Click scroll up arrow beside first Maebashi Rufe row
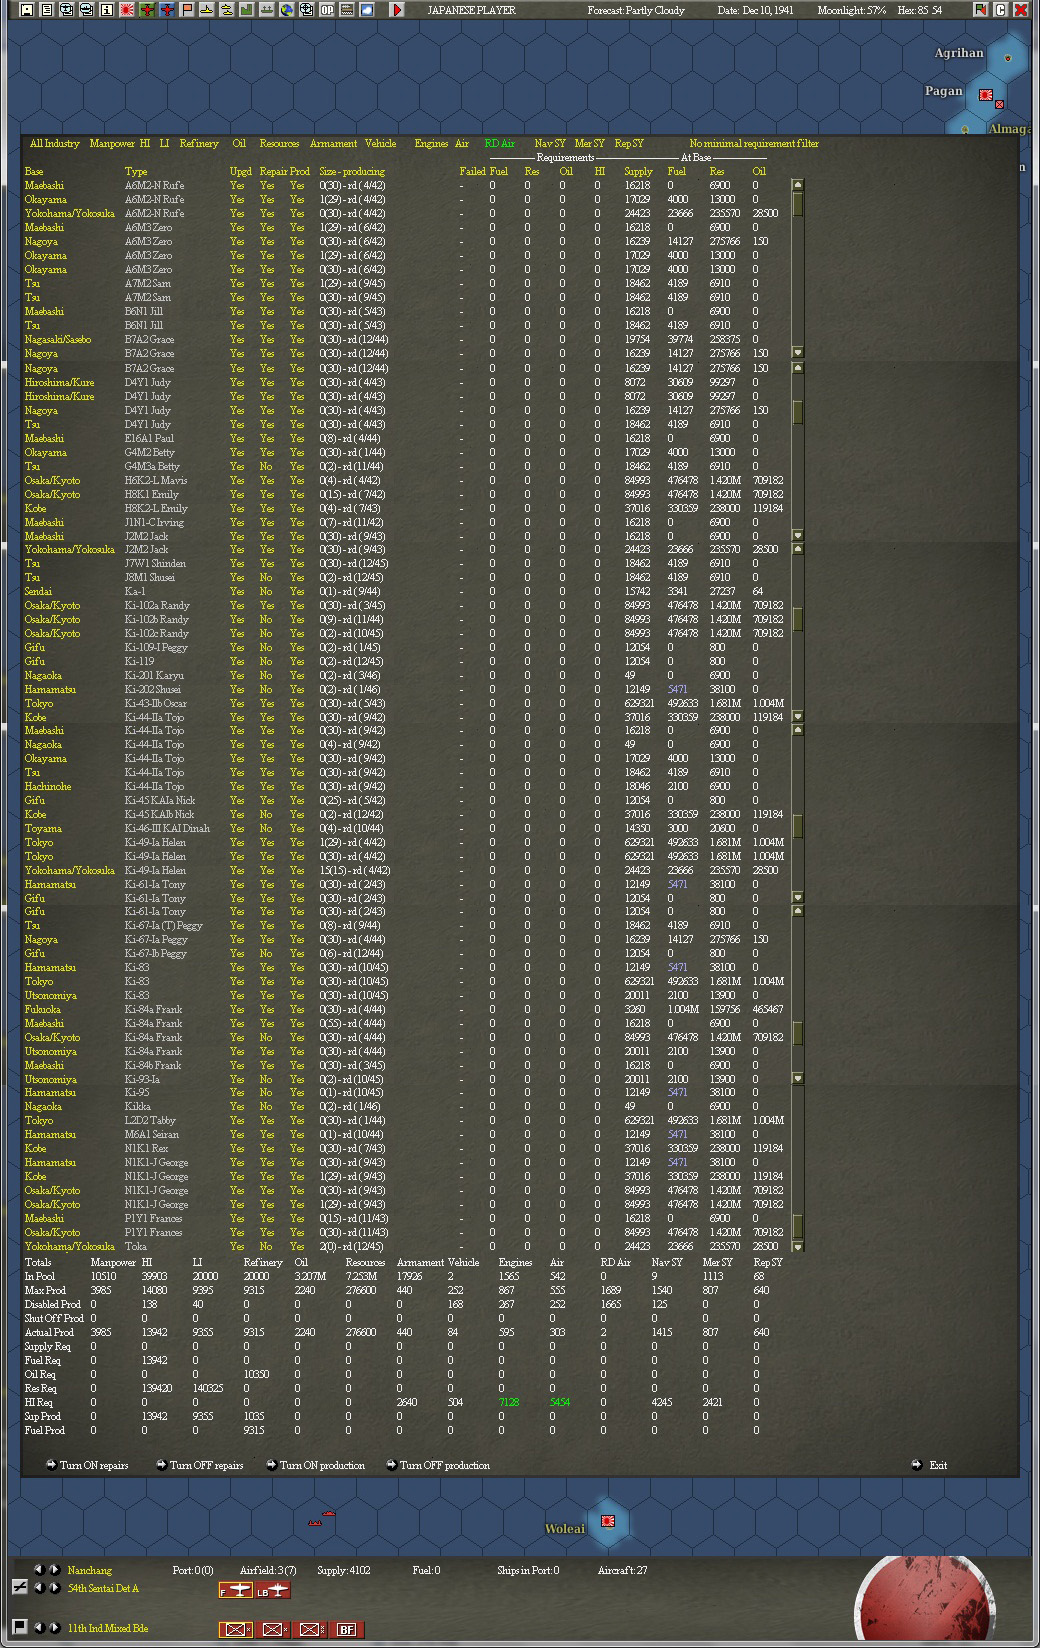The width and height of the screenshot is (1040, 1648). [797, 185]
